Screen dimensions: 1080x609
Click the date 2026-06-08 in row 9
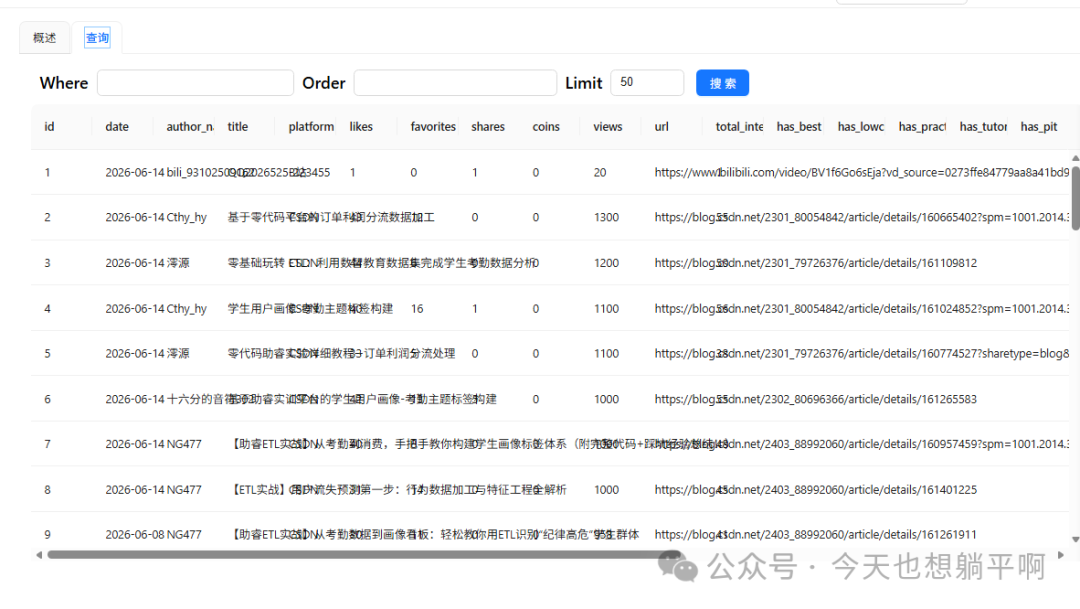135,535
